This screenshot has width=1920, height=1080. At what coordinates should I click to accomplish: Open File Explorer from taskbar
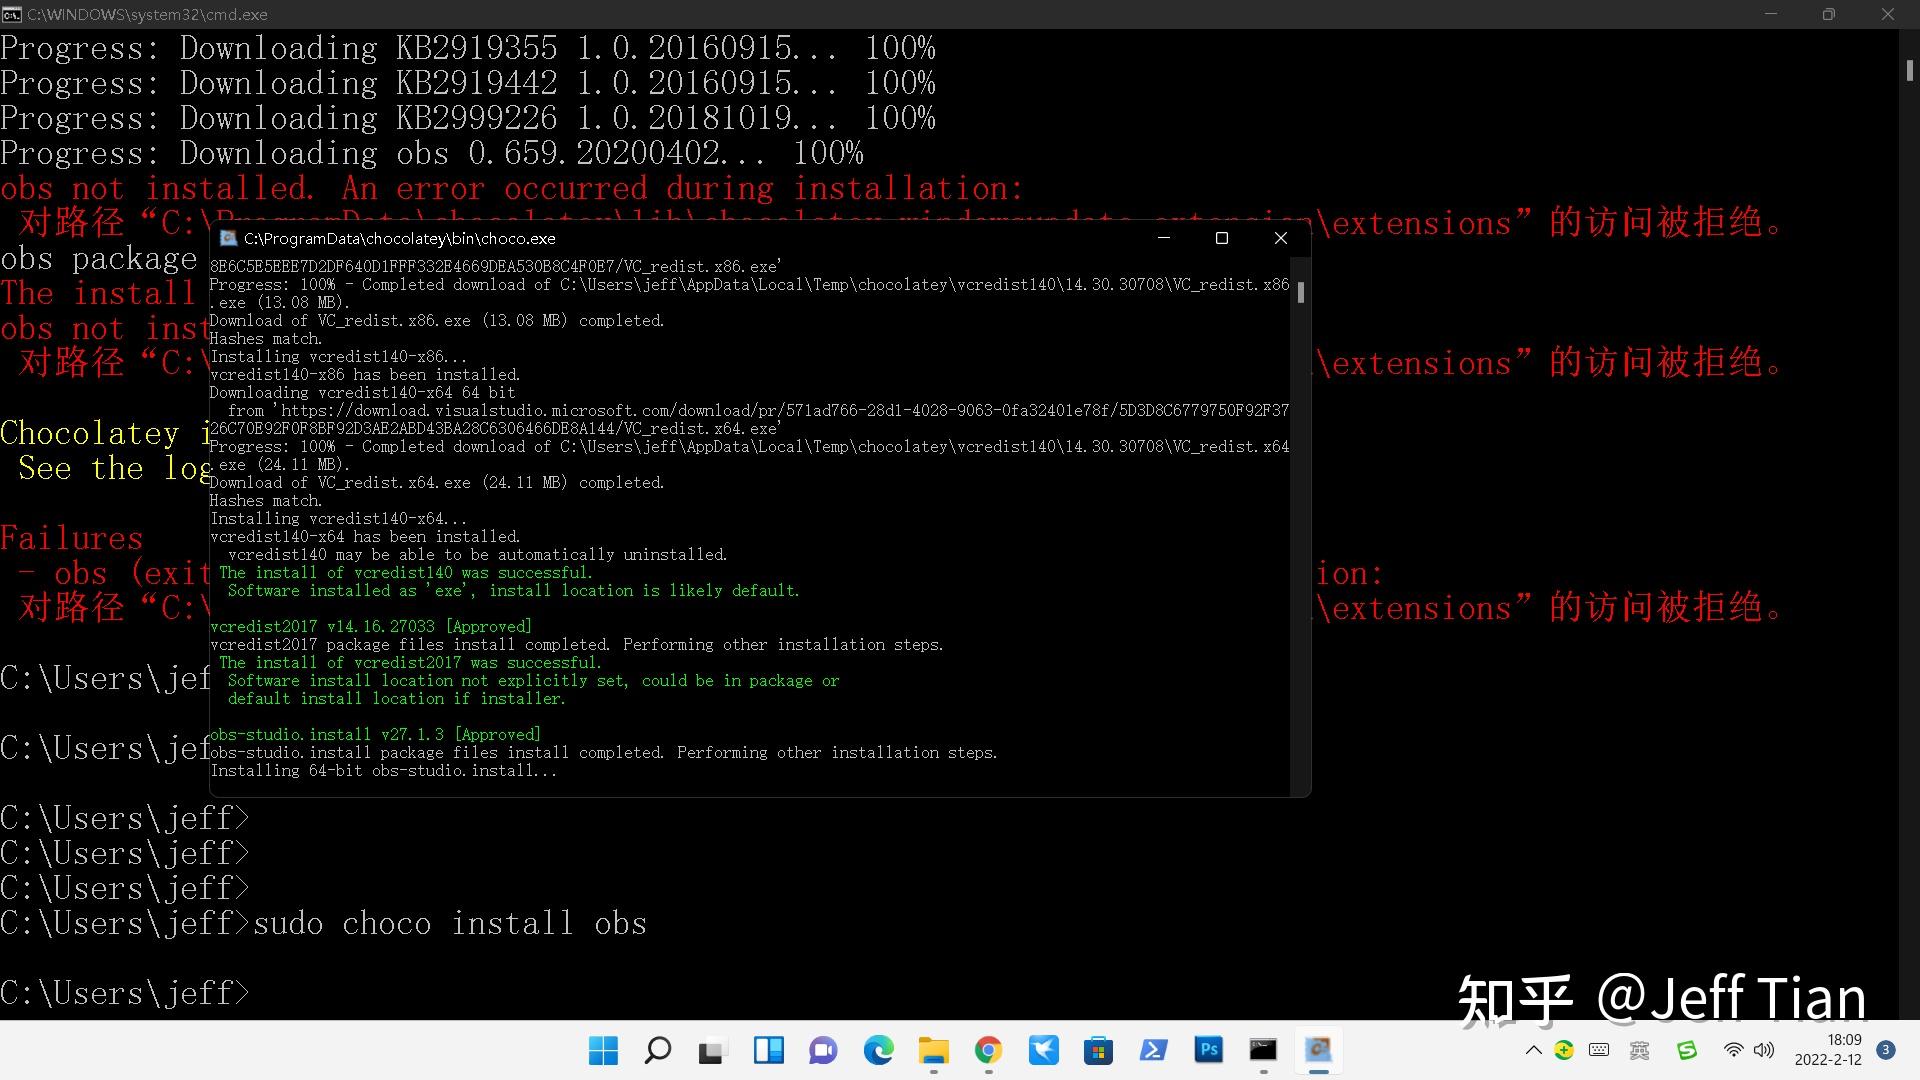point(933,1050)
